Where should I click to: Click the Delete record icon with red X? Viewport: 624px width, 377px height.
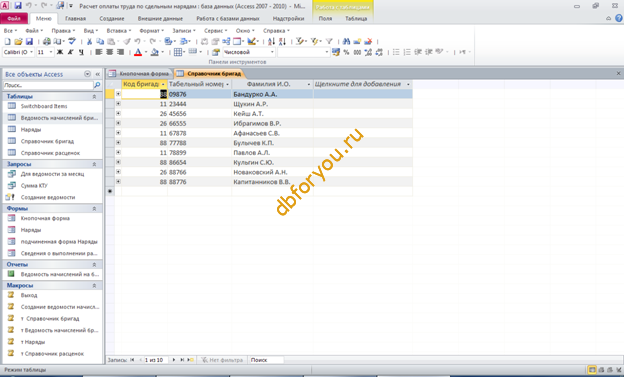coord(368,41)
